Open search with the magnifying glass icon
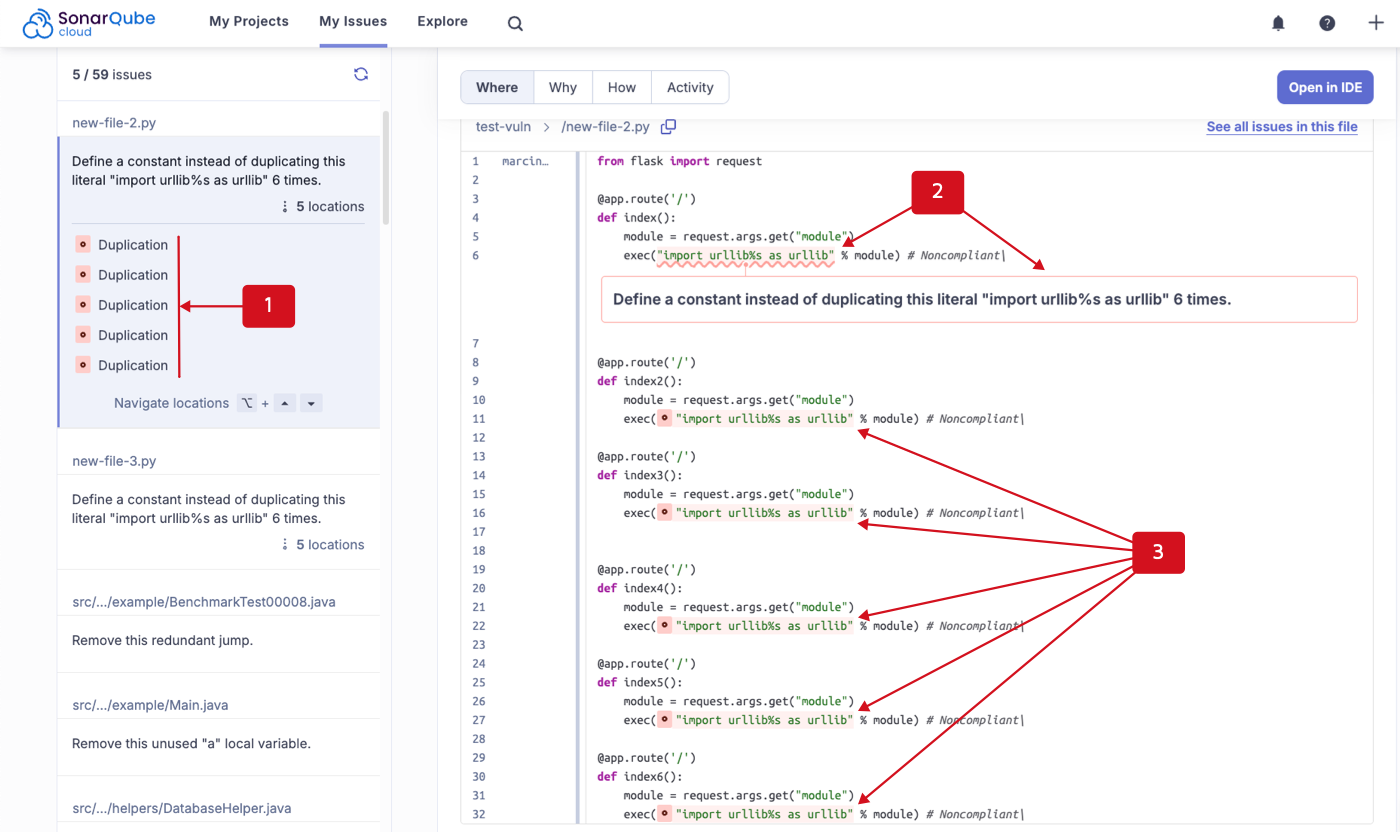 click(x=514, y=23)
